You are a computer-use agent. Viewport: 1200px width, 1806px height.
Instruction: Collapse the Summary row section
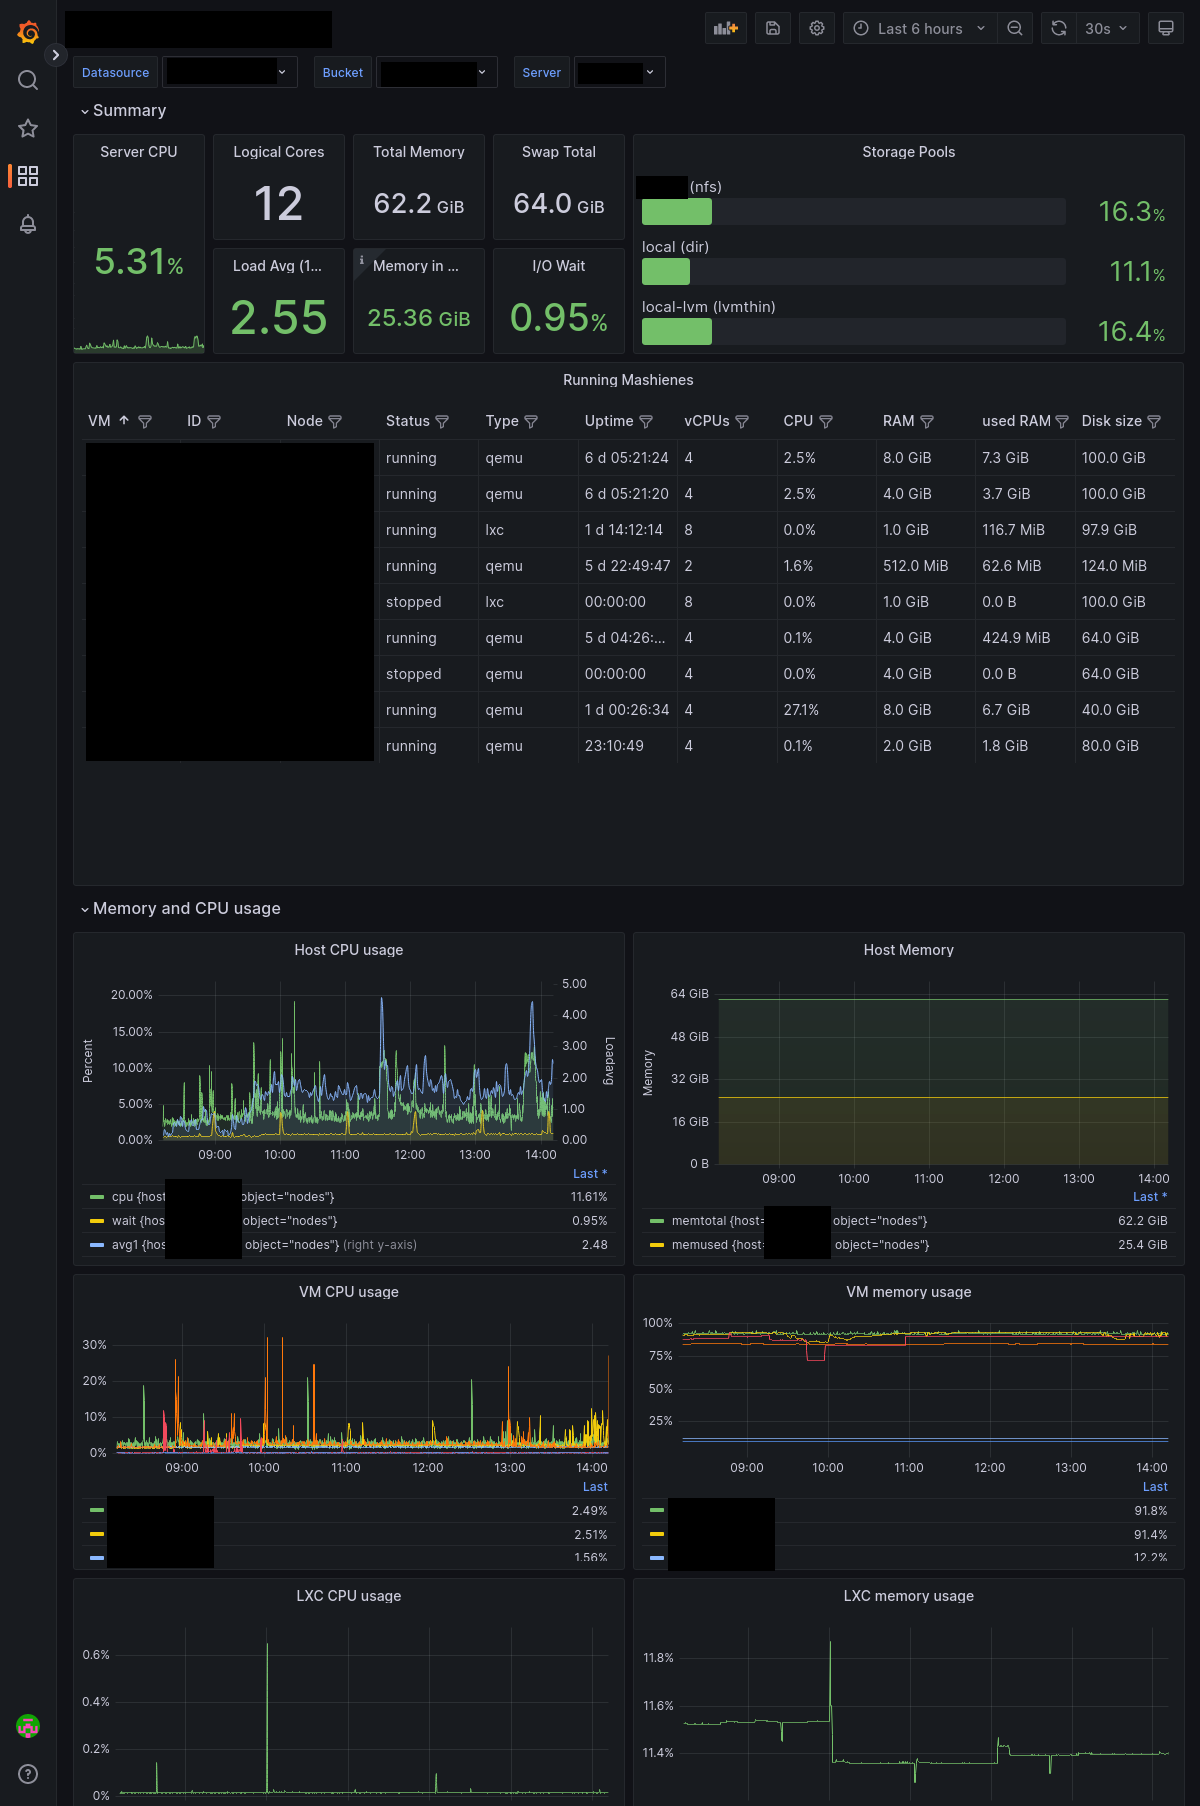coord(129,110)
